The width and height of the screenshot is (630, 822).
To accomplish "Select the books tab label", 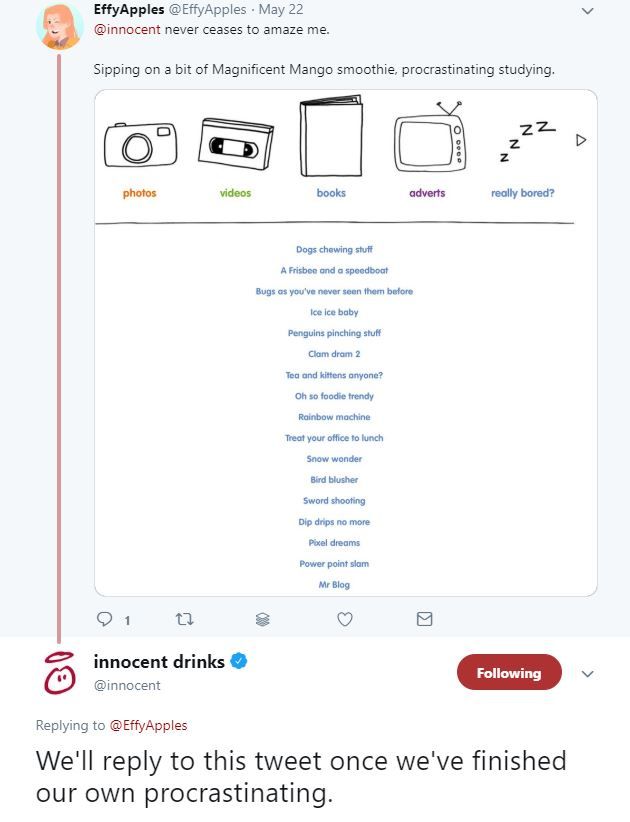I will point(331,193).
